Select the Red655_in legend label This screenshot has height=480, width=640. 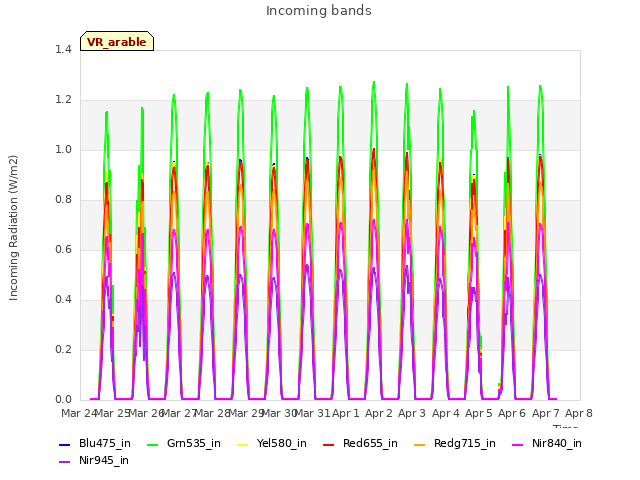(370, 444)
